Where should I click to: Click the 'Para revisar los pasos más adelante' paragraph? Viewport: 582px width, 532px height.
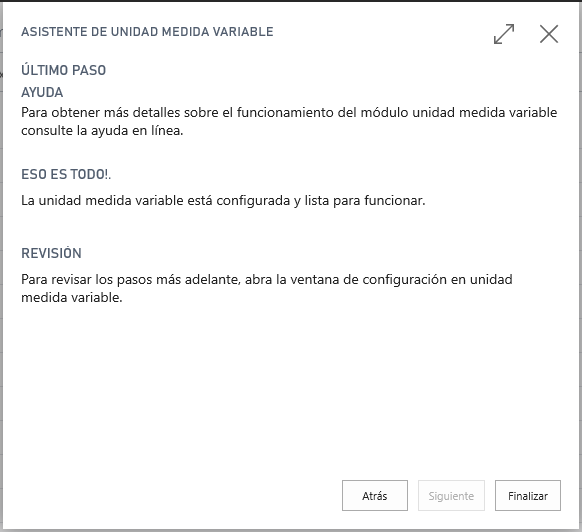[x=267, y=288]
